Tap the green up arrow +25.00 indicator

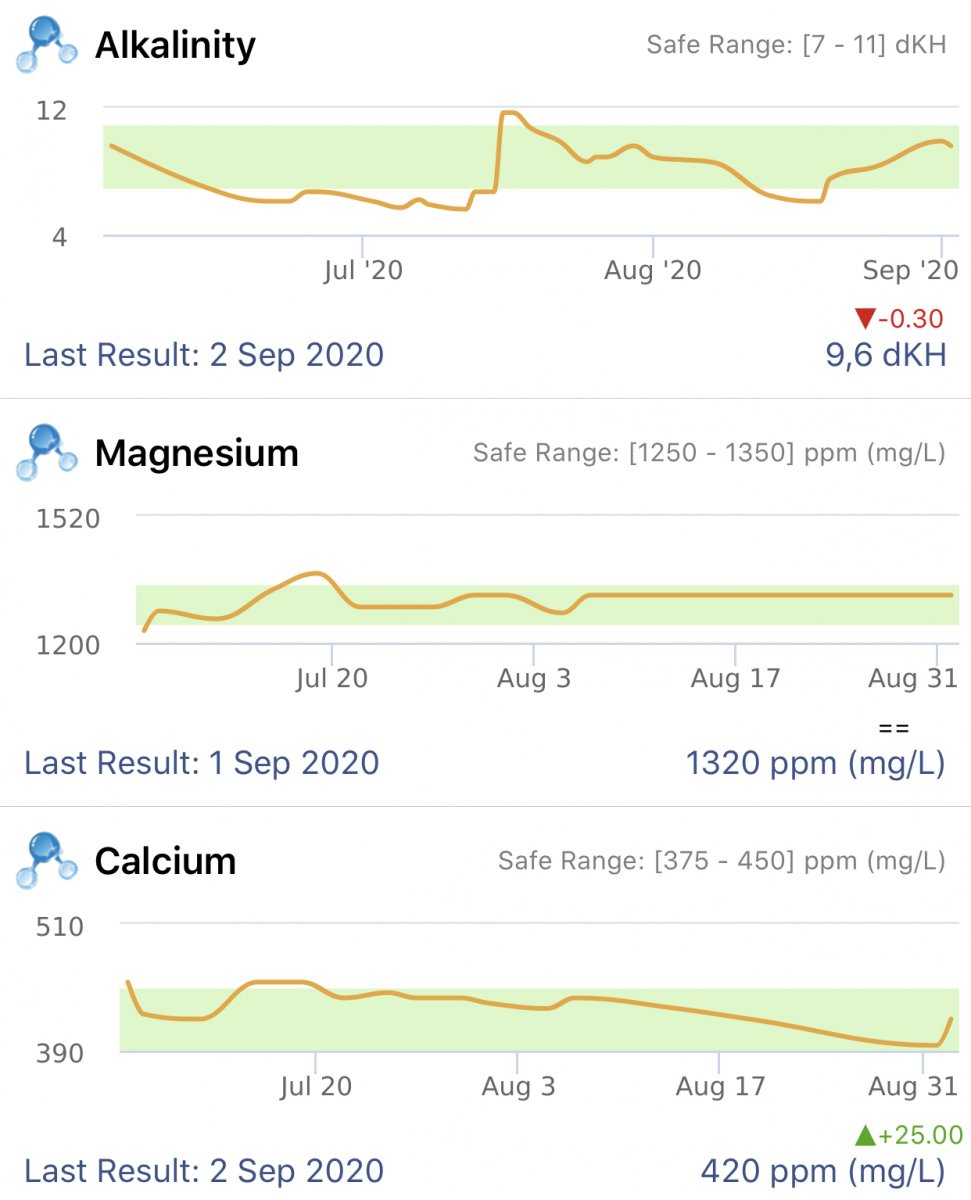click(909, 1135)
